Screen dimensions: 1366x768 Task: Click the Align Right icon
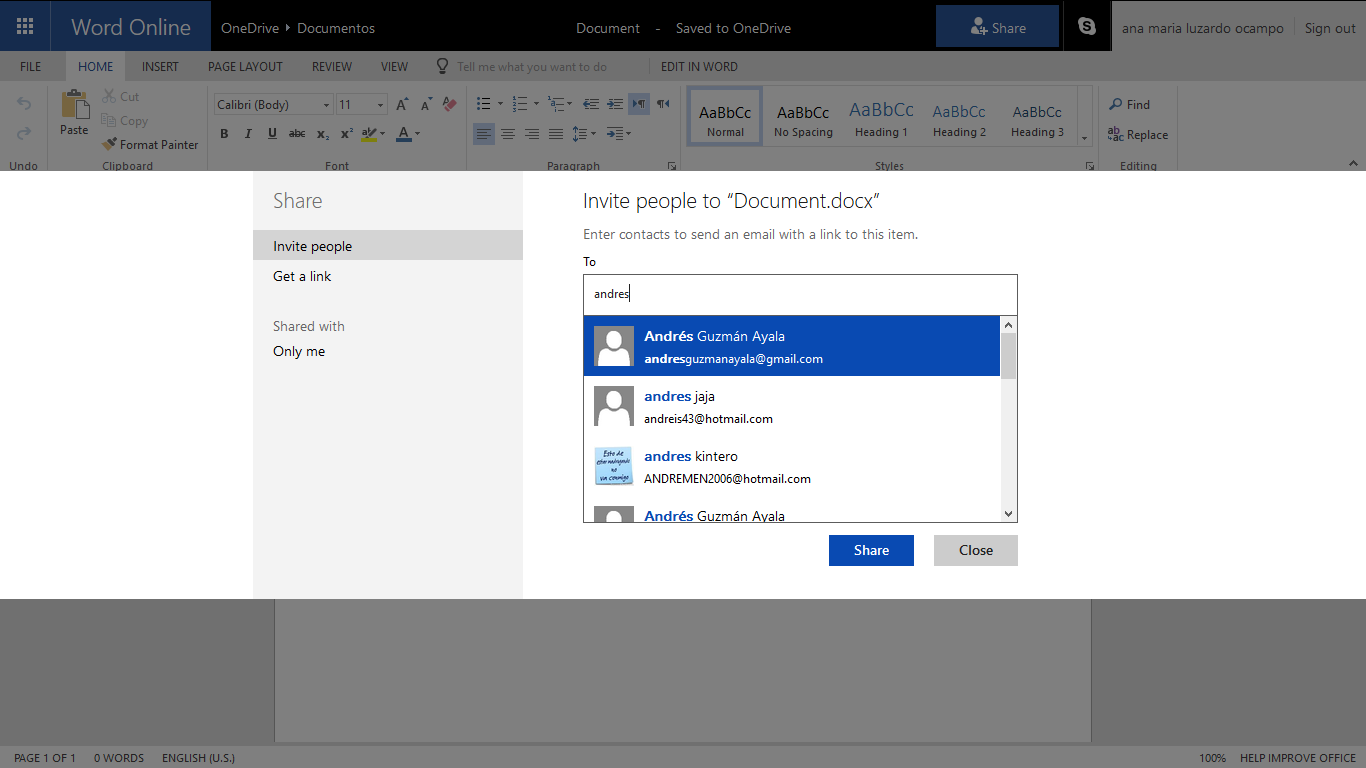pyautogui.click(x=532, y=134)
